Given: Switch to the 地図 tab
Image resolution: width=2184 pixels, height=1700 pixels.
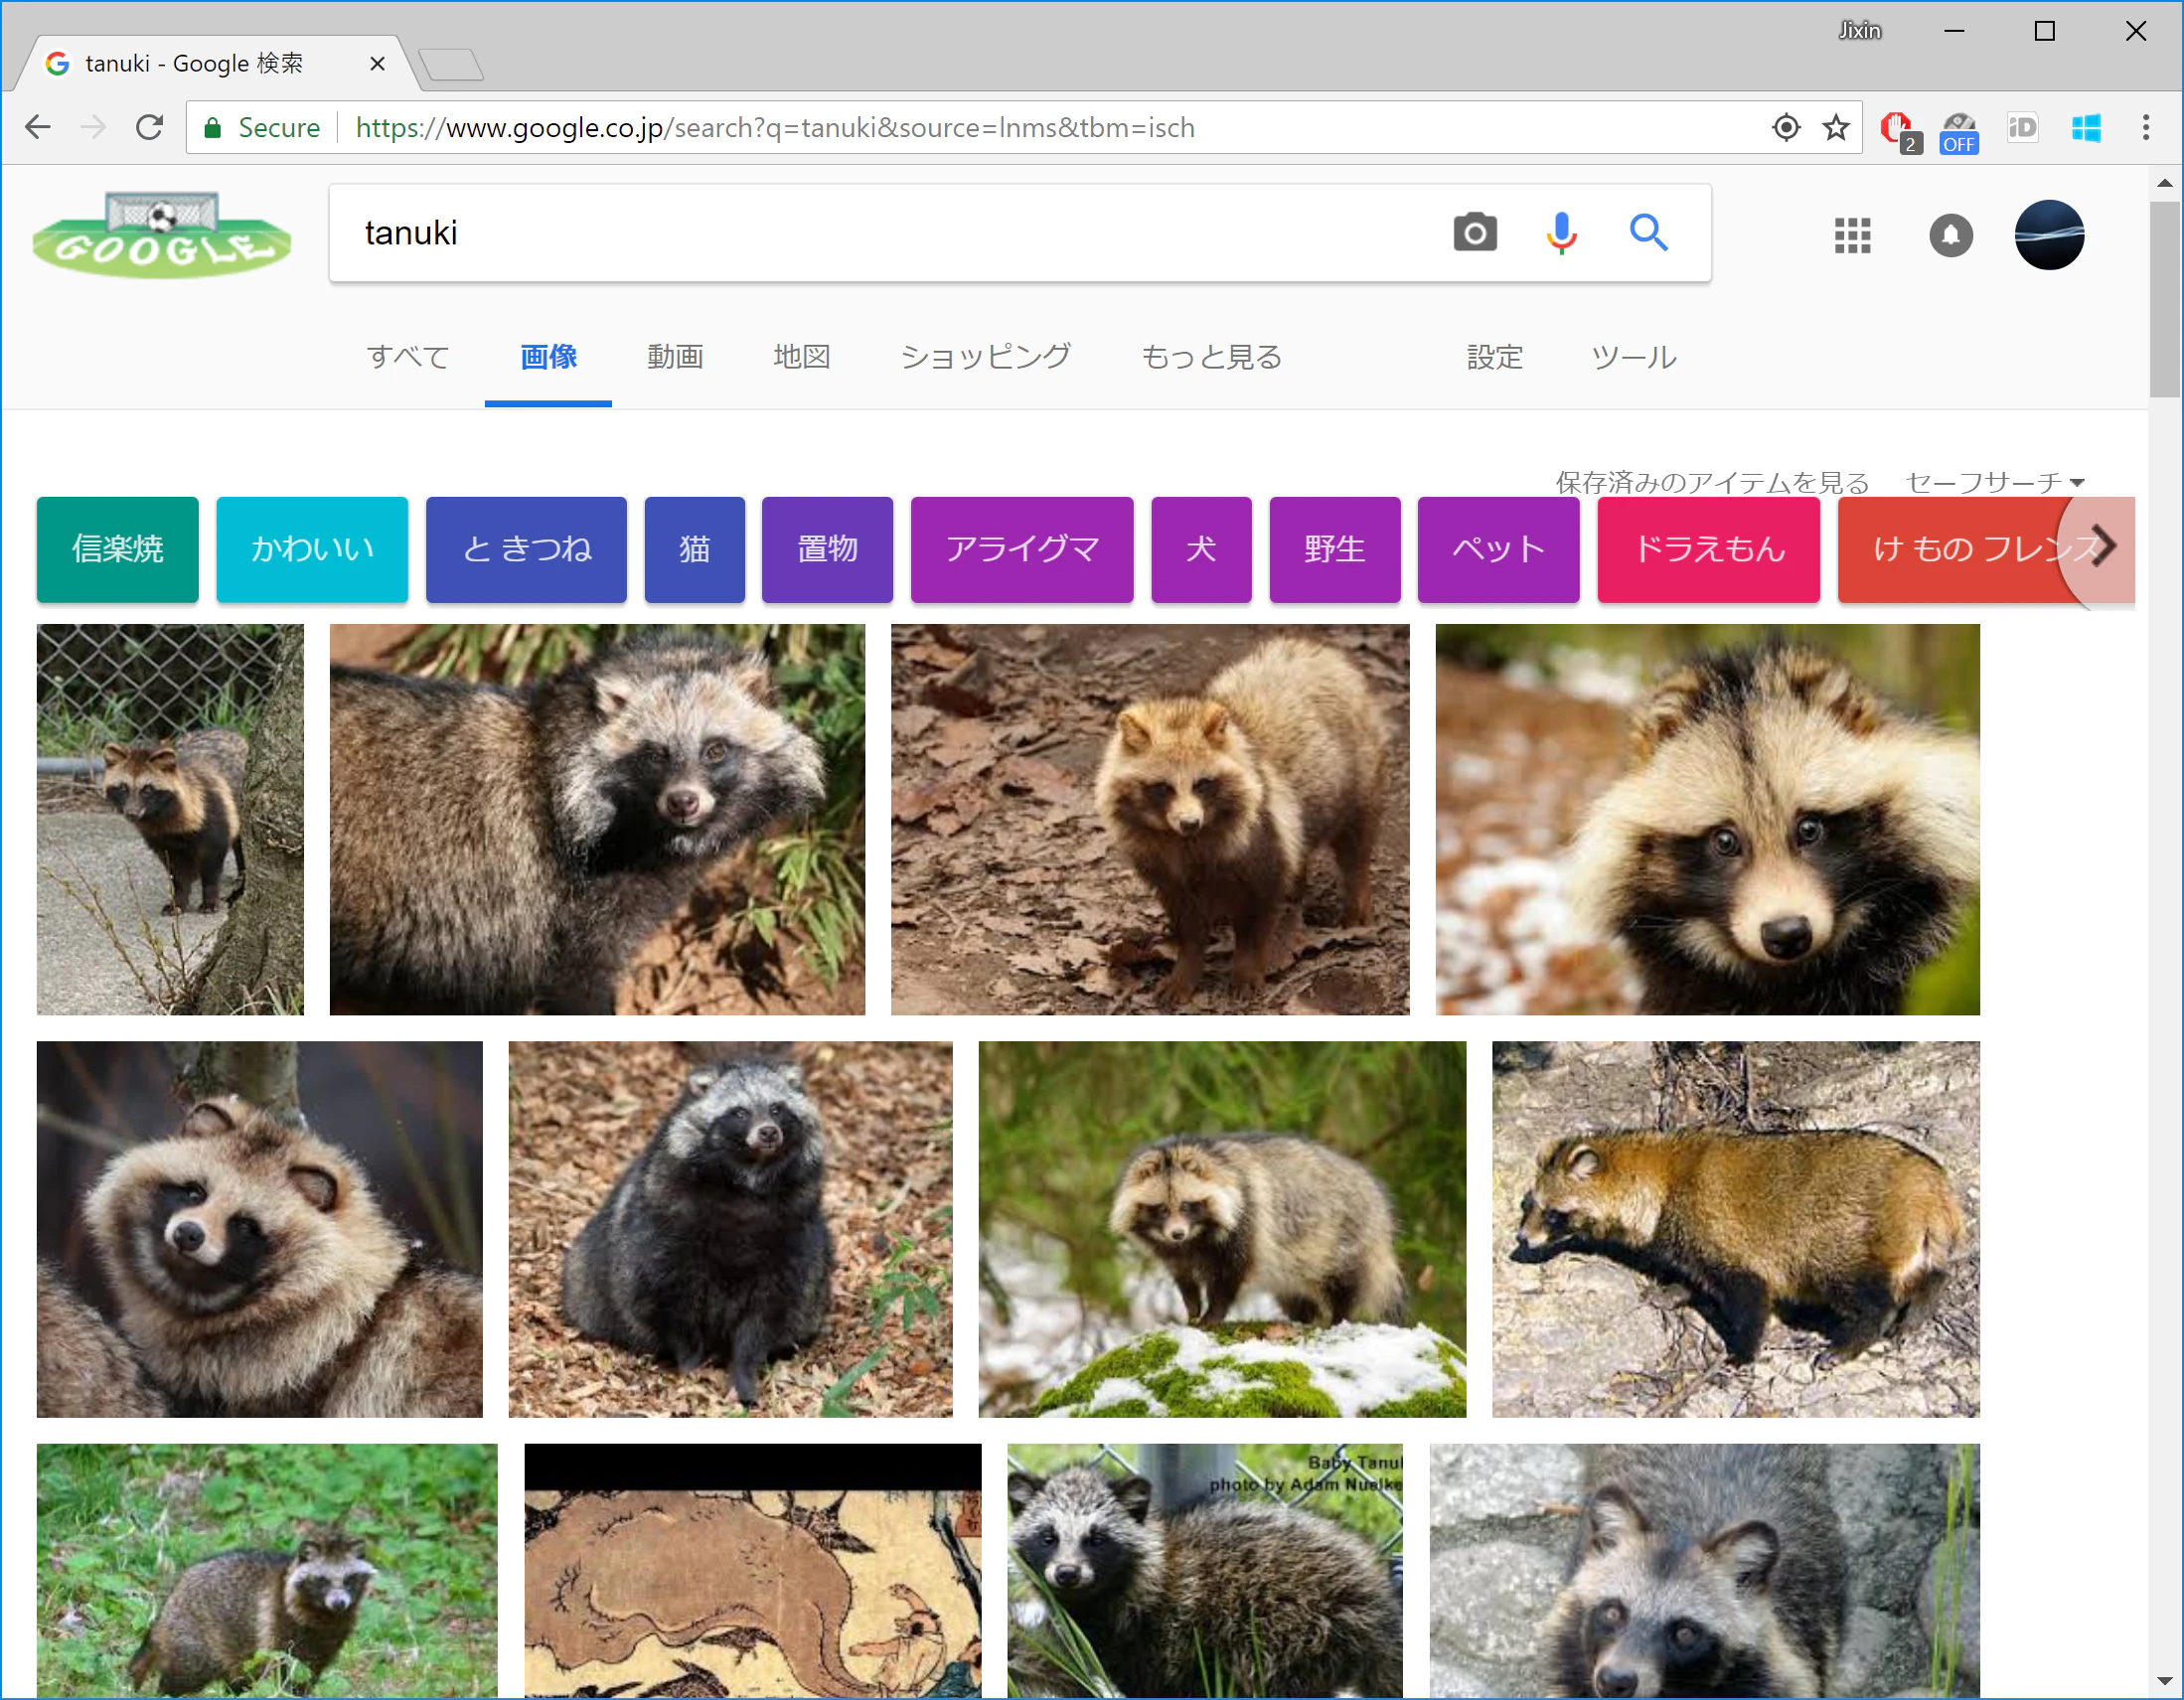Looking at the screenshot, I should point(802,357).
